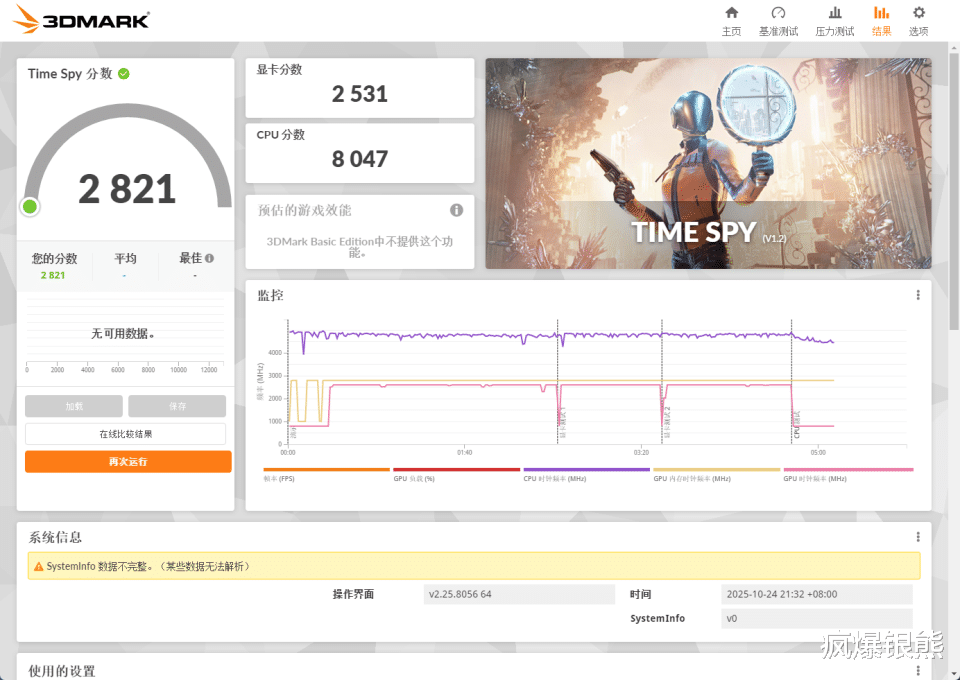Screen dimensions: 960x680
Task: Toggle CPU 时钟频率 purple legend
Action: pos(586,474)
